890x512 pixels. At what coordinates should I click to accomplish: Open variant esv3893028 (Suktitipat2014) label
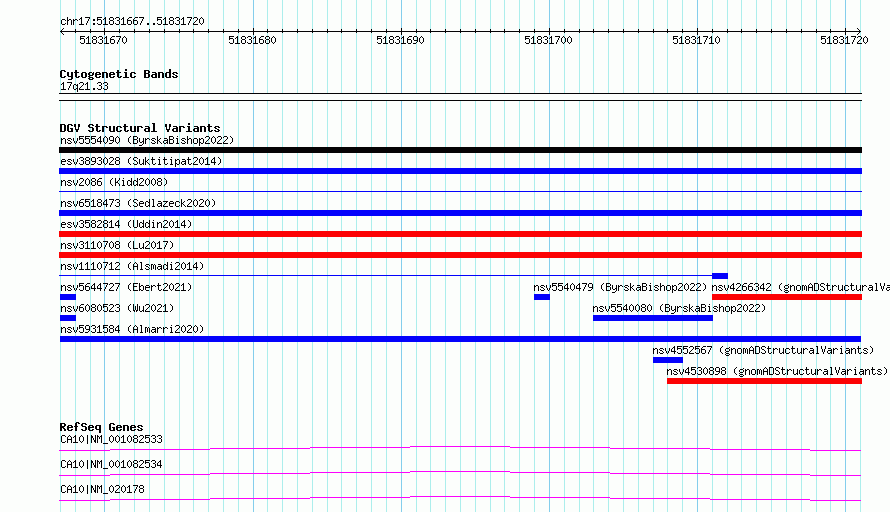coord(141,161)
